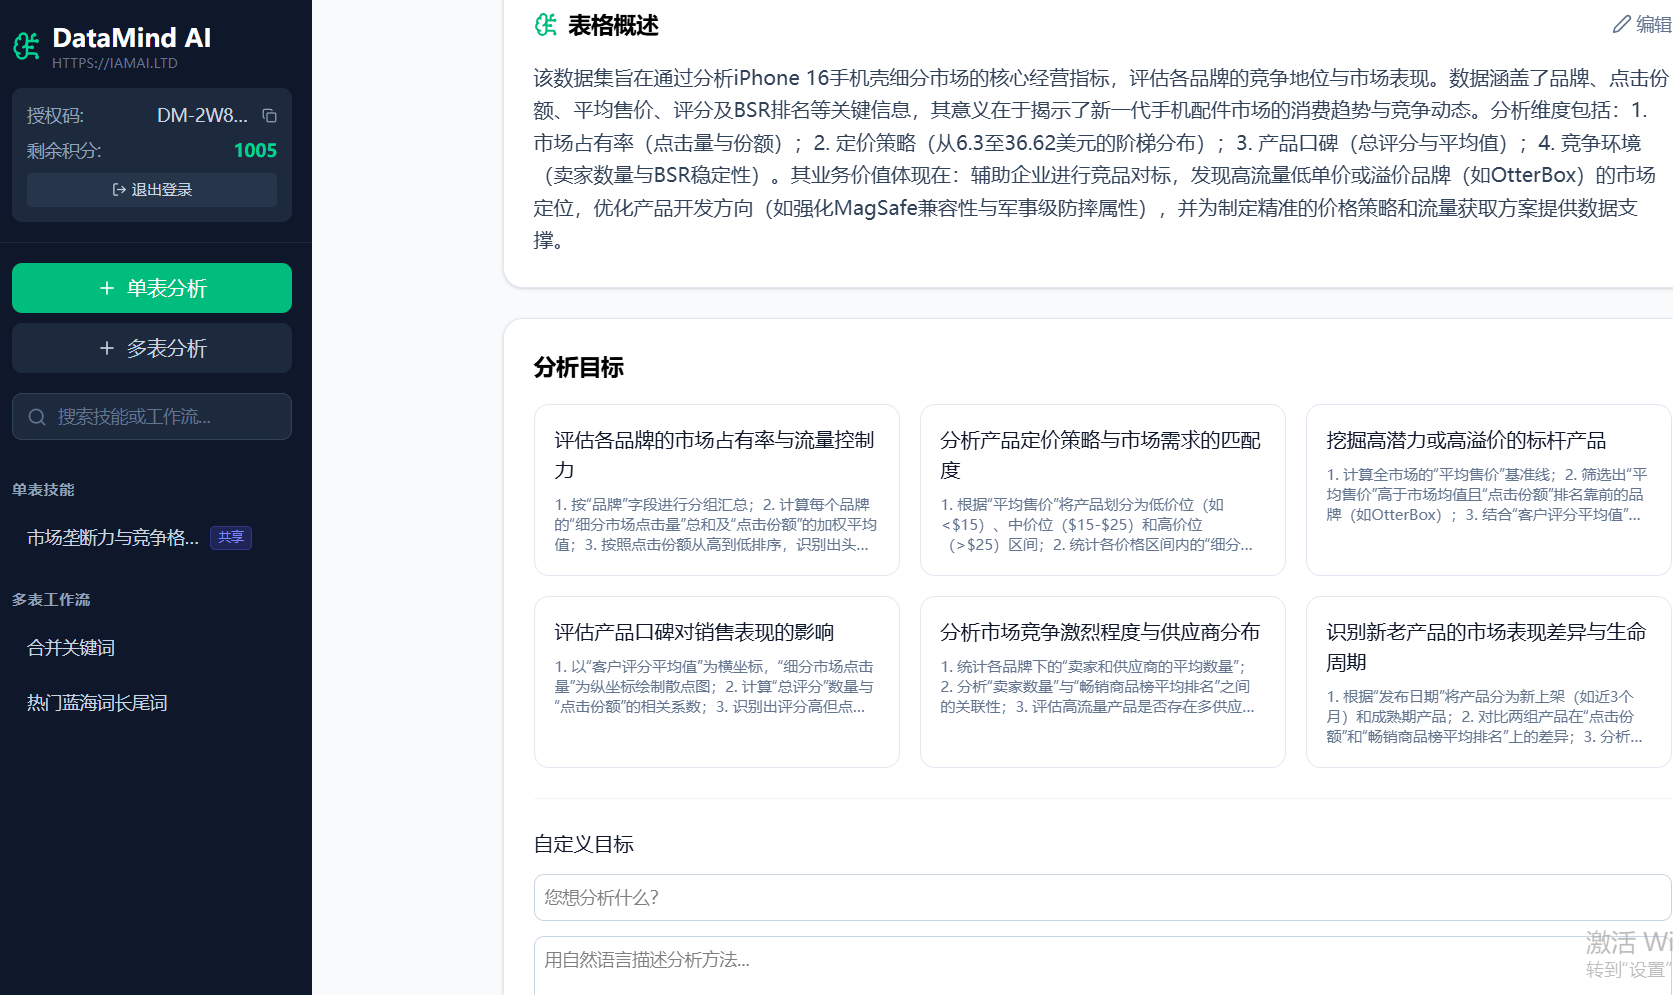Viewport: 1673px width, 995px height.
Task: Select 评估各品牌的市场占有率与流量控制力 goal card
Action: point(716,490)
